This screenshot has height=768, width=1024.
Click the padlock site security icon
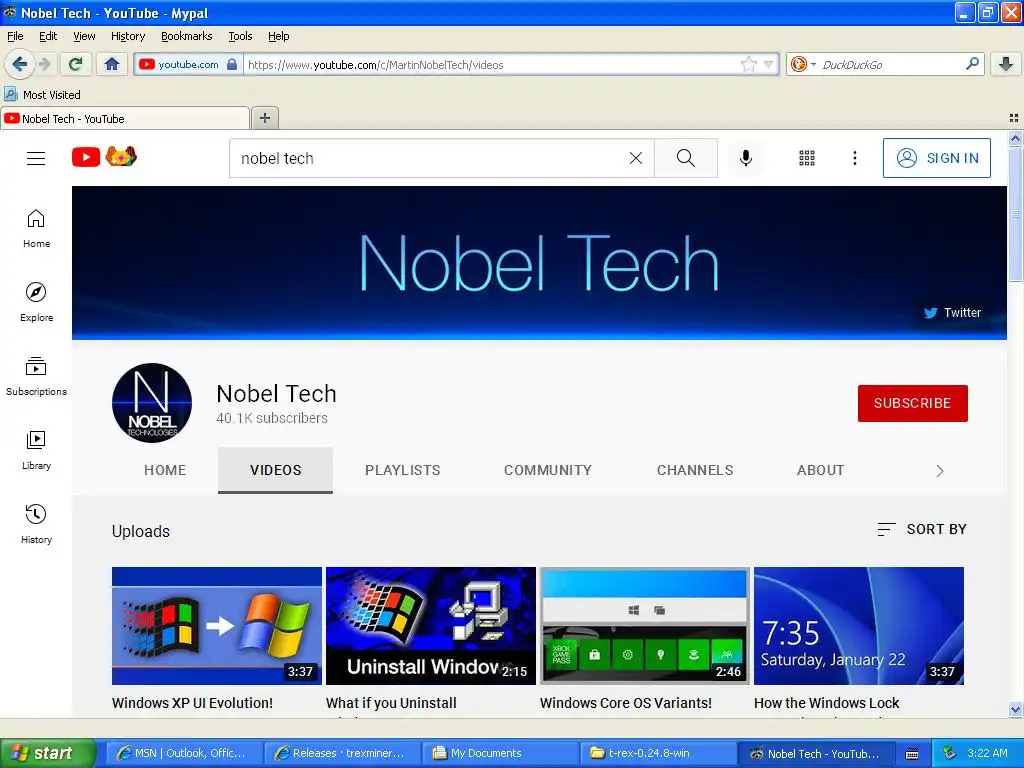pos(231,64)
